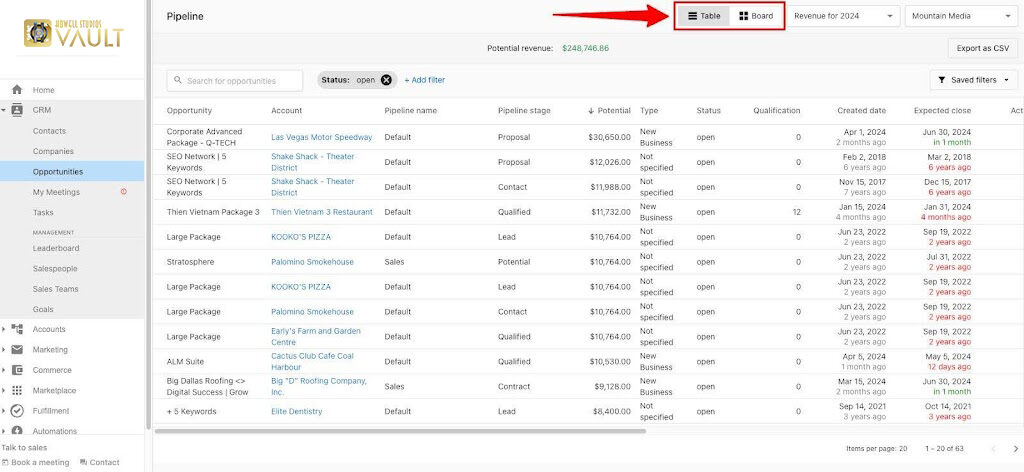Click the Marketing envelope icon
Screen dimensions: 1024x472
pyautogui.click(x=17, y=349)
